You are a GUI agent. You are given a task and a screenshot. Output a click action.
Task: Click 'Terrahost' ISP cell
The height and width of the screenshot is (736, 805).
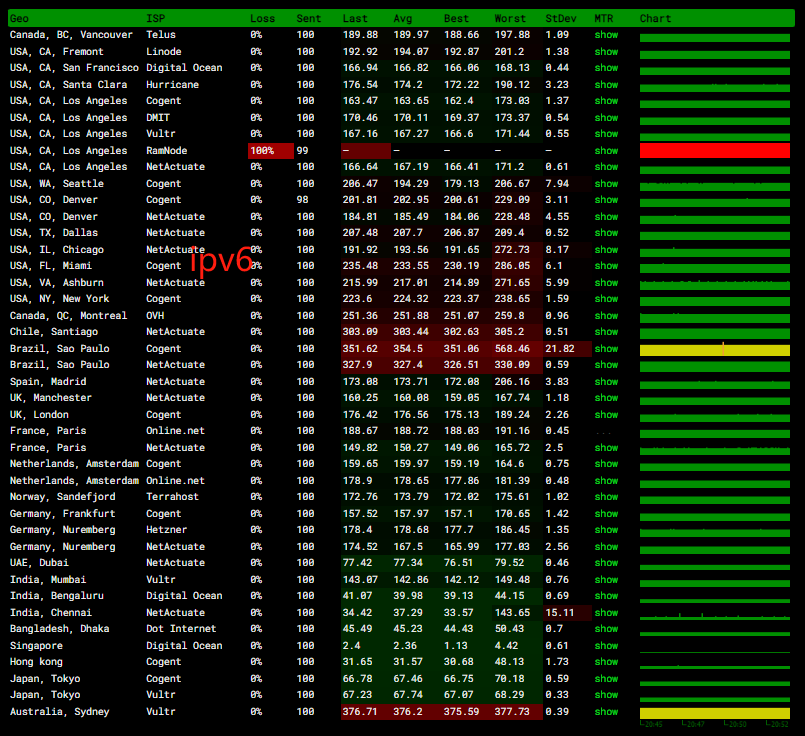pos(172,497)
